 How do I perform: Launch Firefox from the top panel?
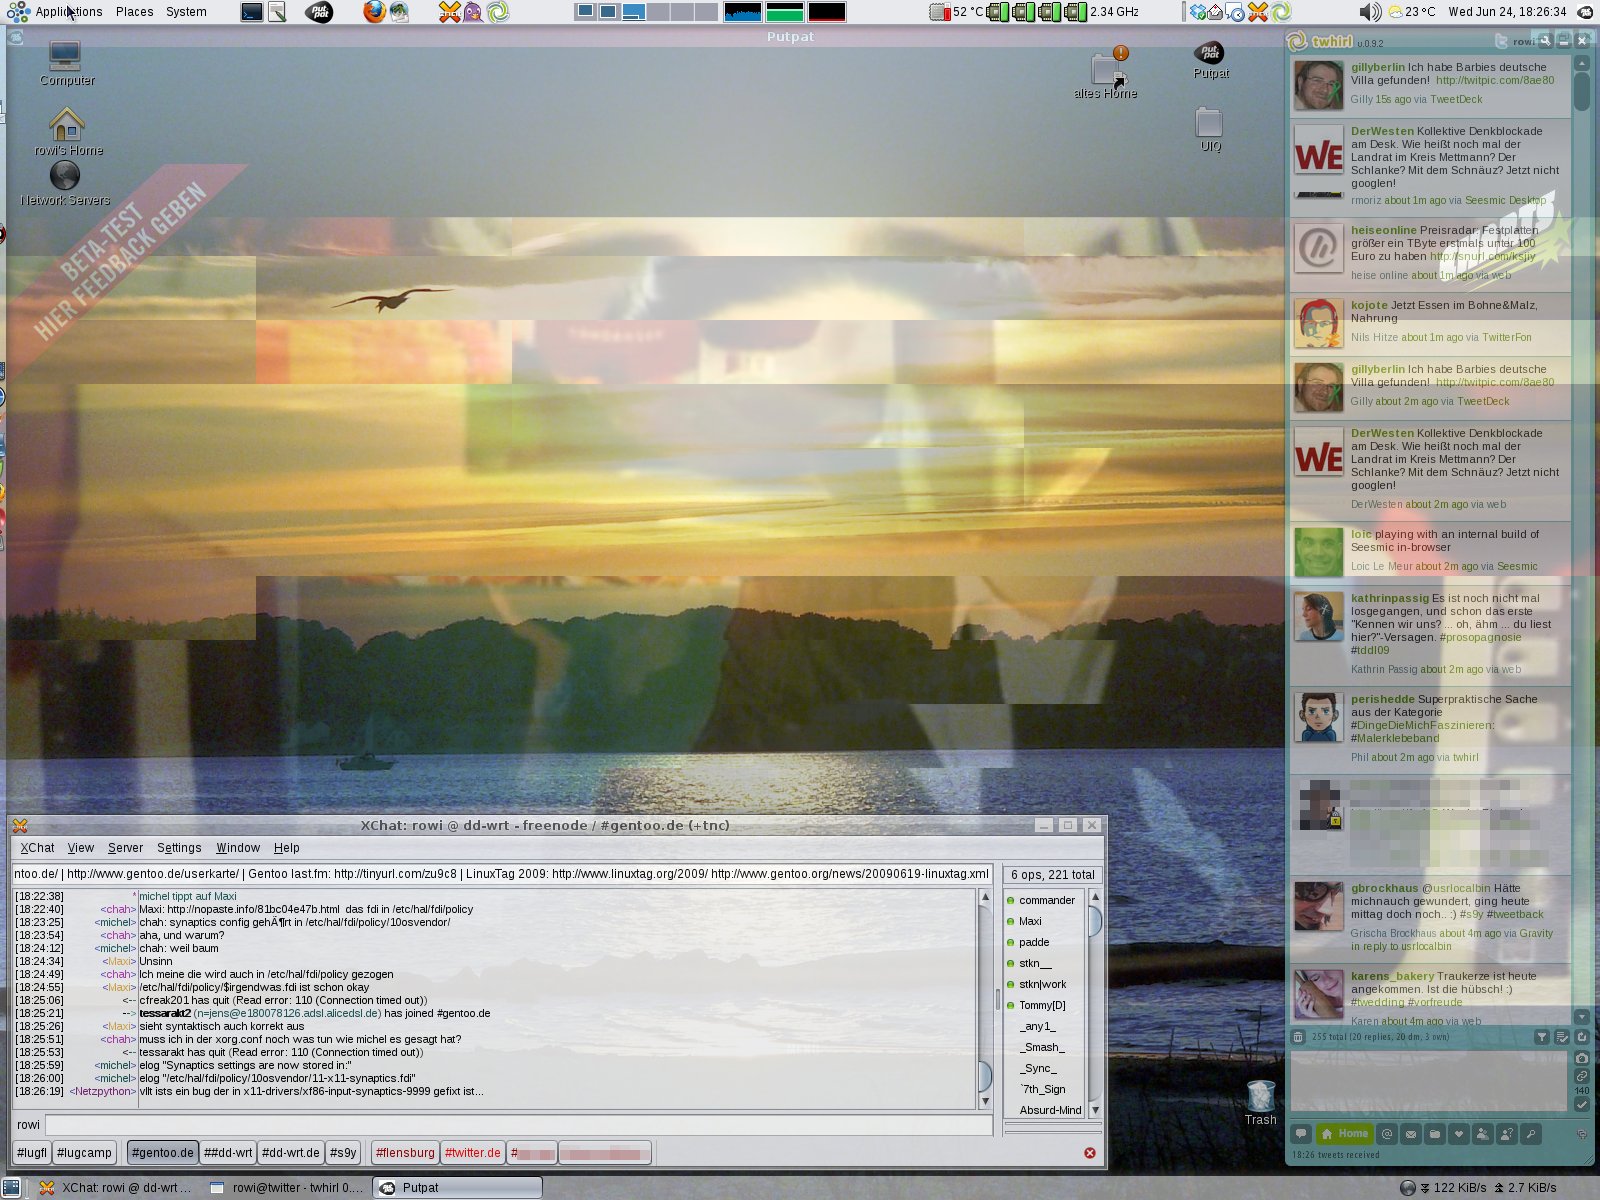[x=374, y=12]
